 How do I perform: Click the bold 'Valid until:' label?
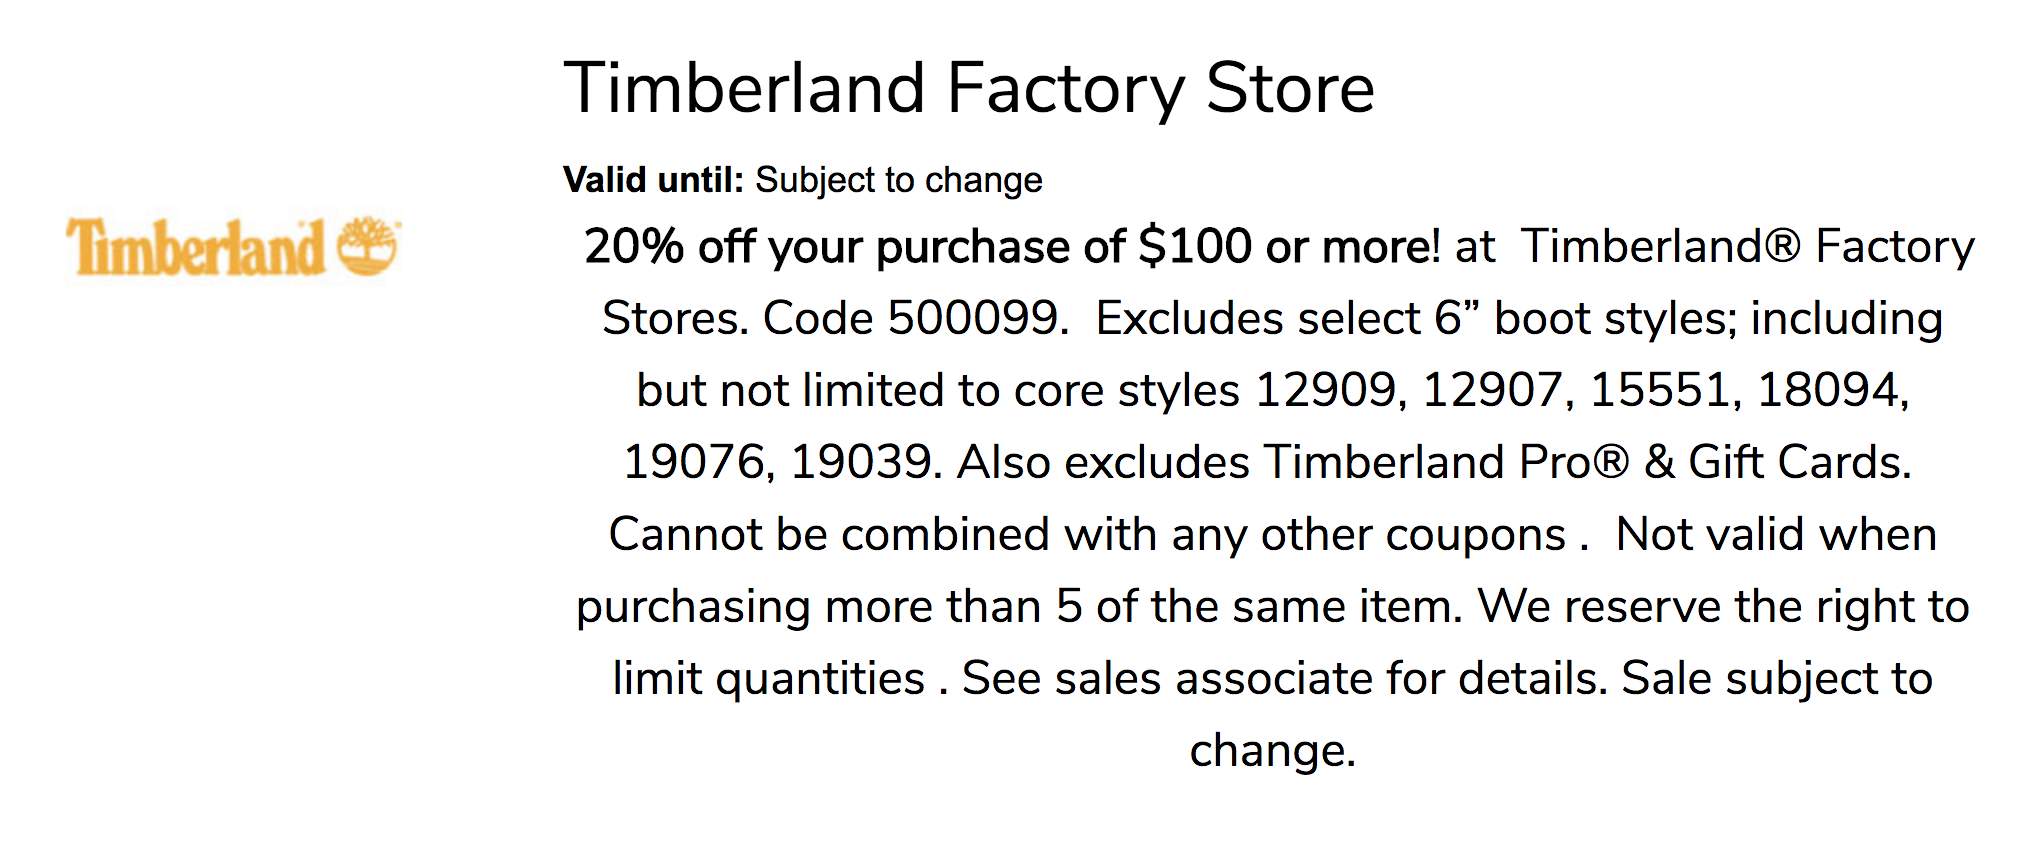coord(653,180)
